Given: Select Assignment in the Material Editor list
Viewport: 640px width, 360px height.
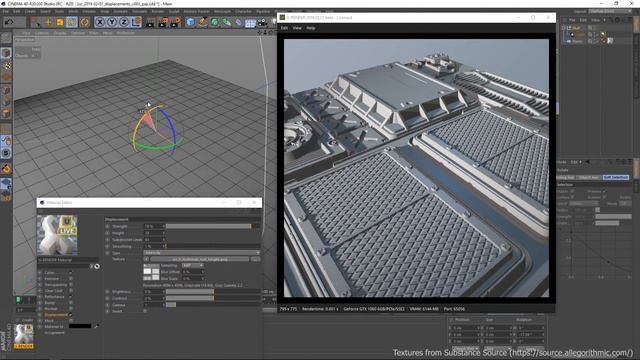Looking at the screenshot, I should 54,333.
